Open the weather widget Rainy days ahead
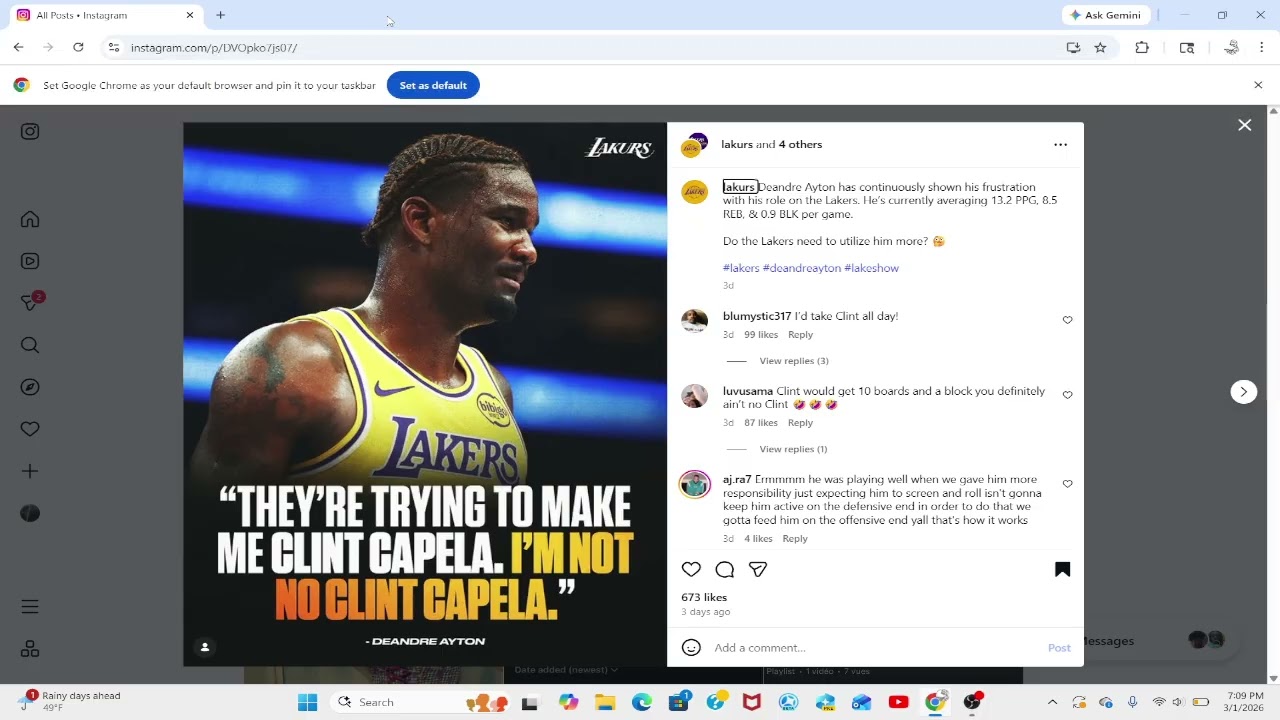 [70, 701]
